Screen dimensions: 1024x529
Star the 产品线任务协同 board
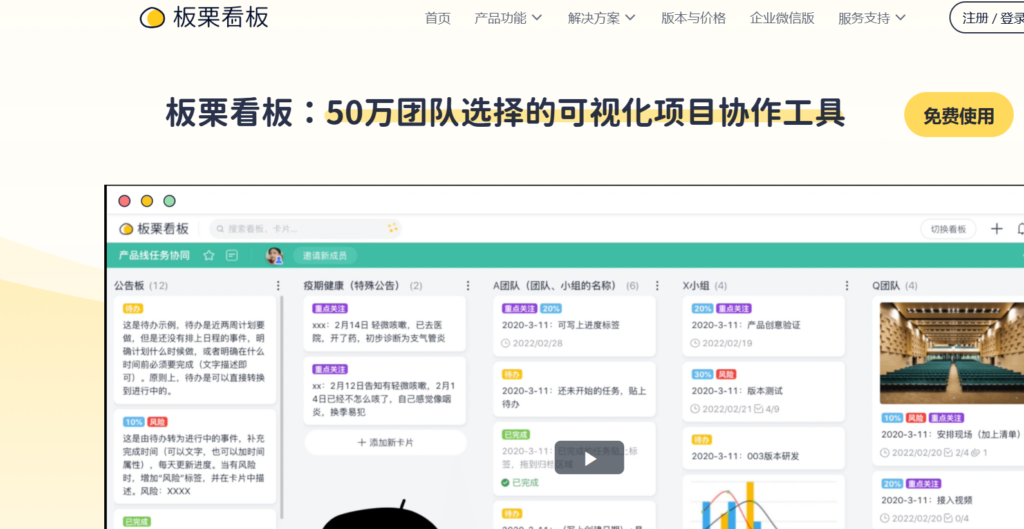(209, 256)
